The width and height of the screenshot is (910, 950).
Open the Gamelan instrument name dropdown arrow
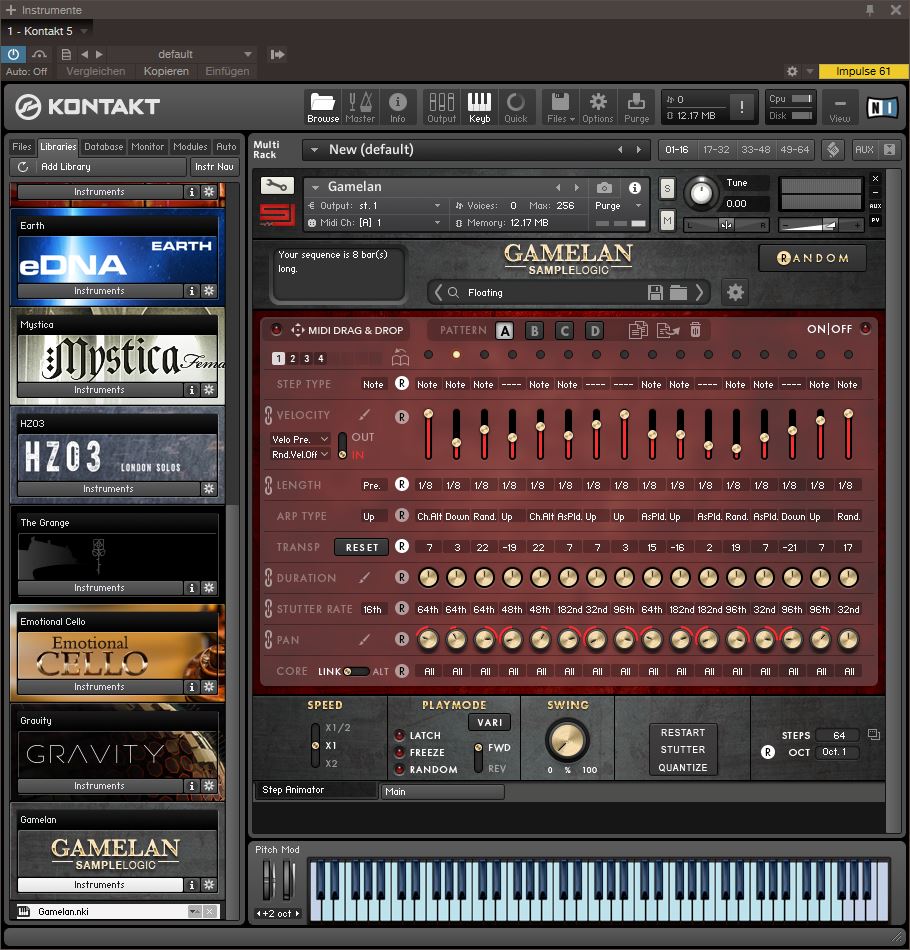pos(315,187)
